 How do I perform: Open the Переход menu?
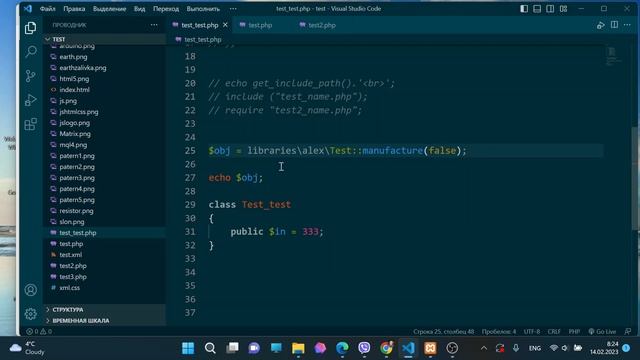click(x=166, y=9)
